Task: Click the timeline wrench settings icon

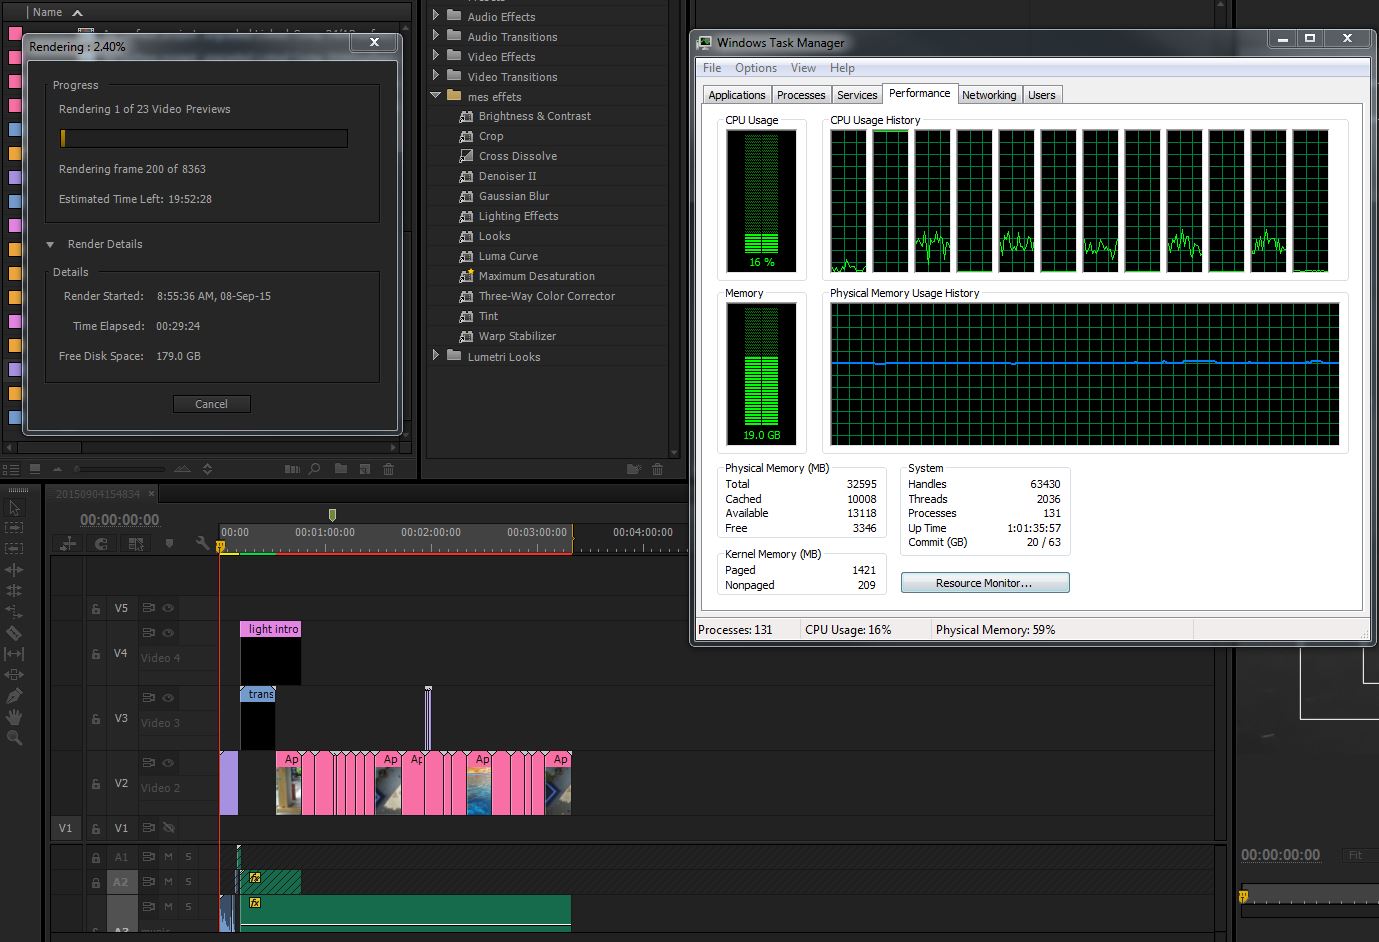Action: (x=203, y=544)
